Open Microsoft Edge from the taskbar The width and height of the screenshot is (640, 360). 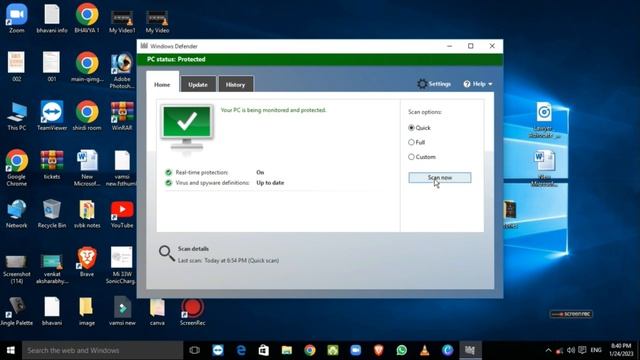(x=241, y=350)
